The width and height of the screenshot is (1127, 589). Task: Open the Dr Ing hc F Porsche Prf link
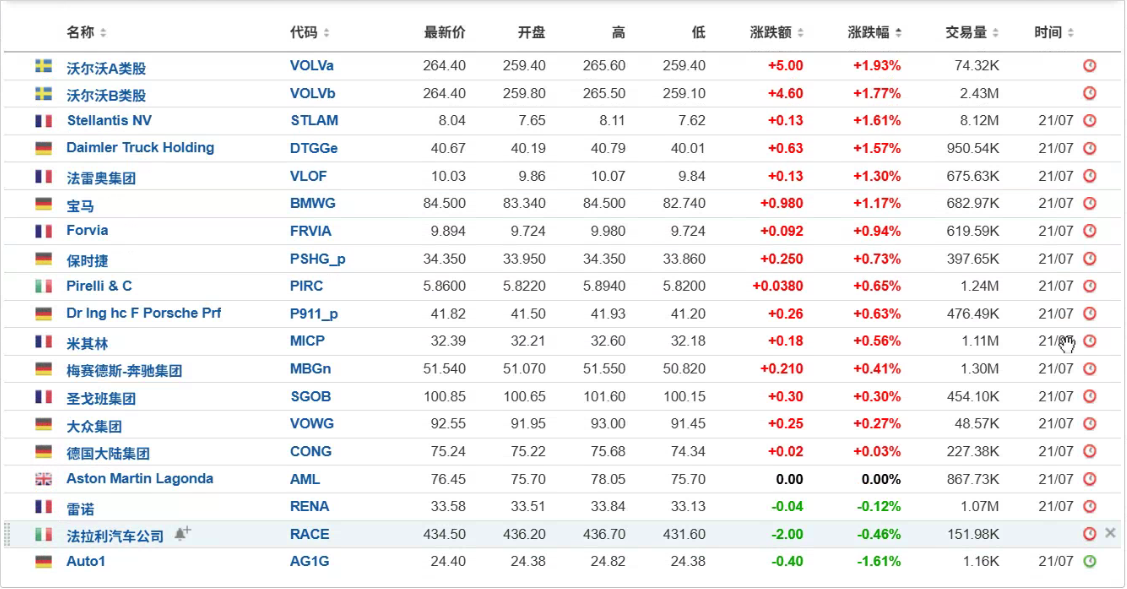click(144, 313)
